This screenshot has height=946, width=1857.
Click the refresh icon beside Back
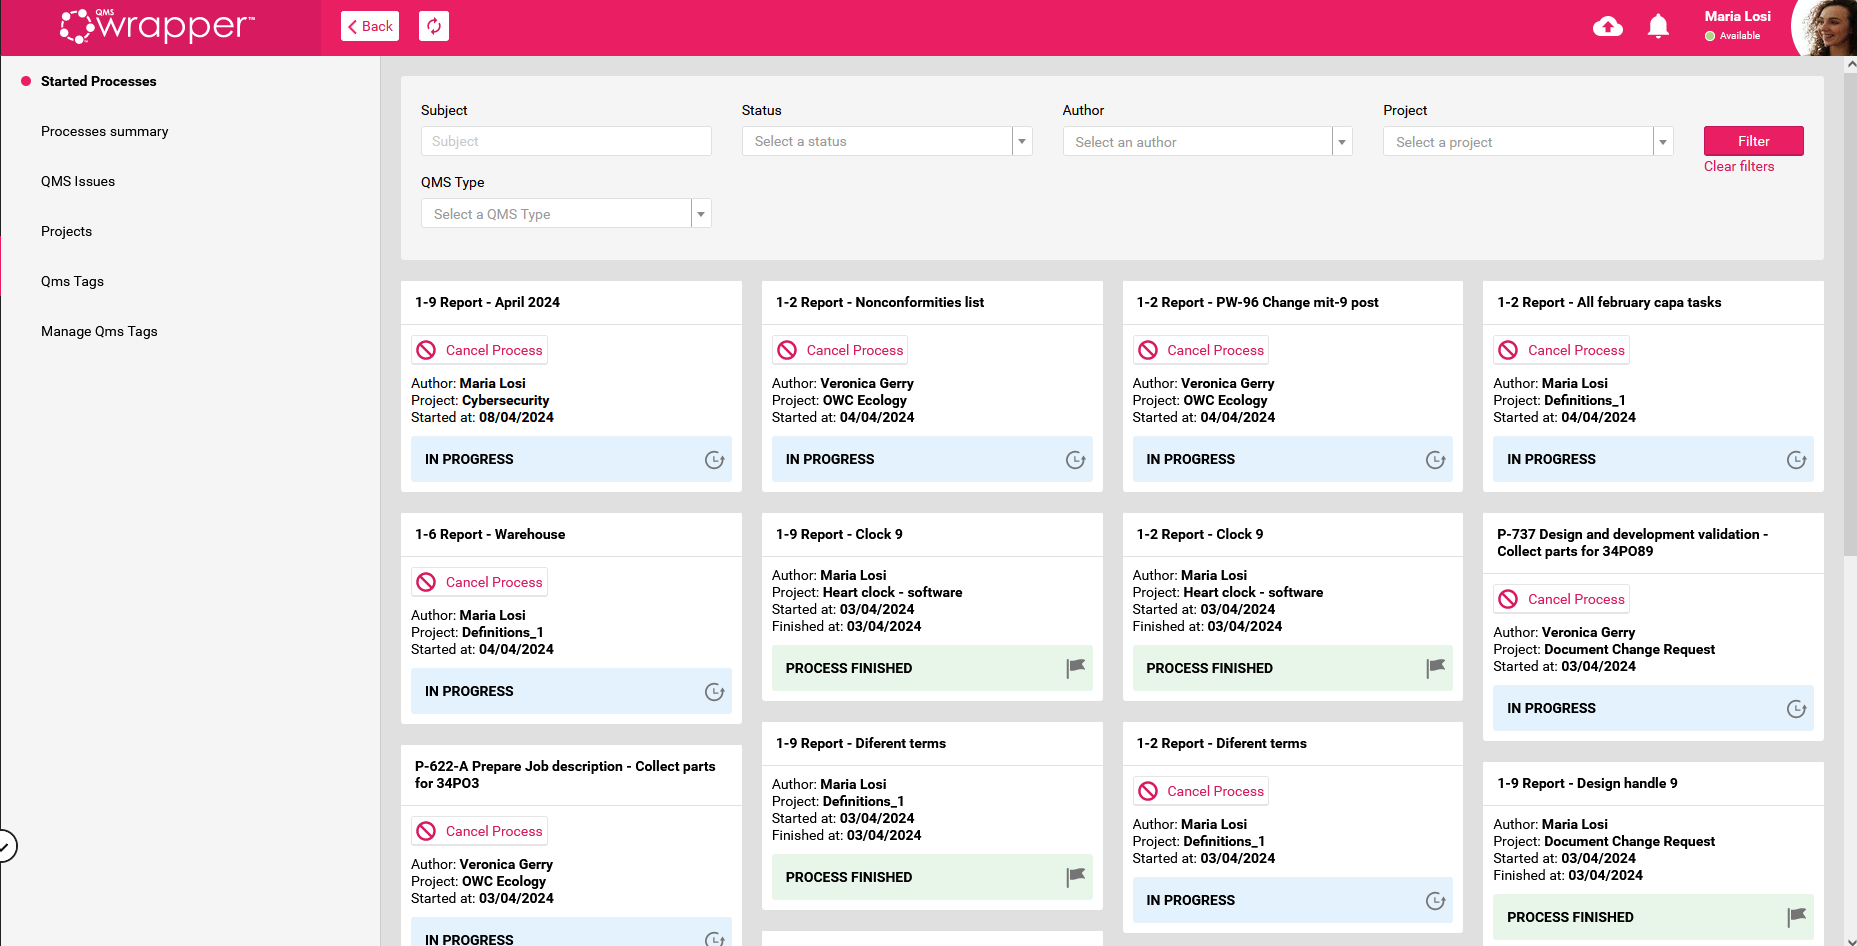click(434, 26)
